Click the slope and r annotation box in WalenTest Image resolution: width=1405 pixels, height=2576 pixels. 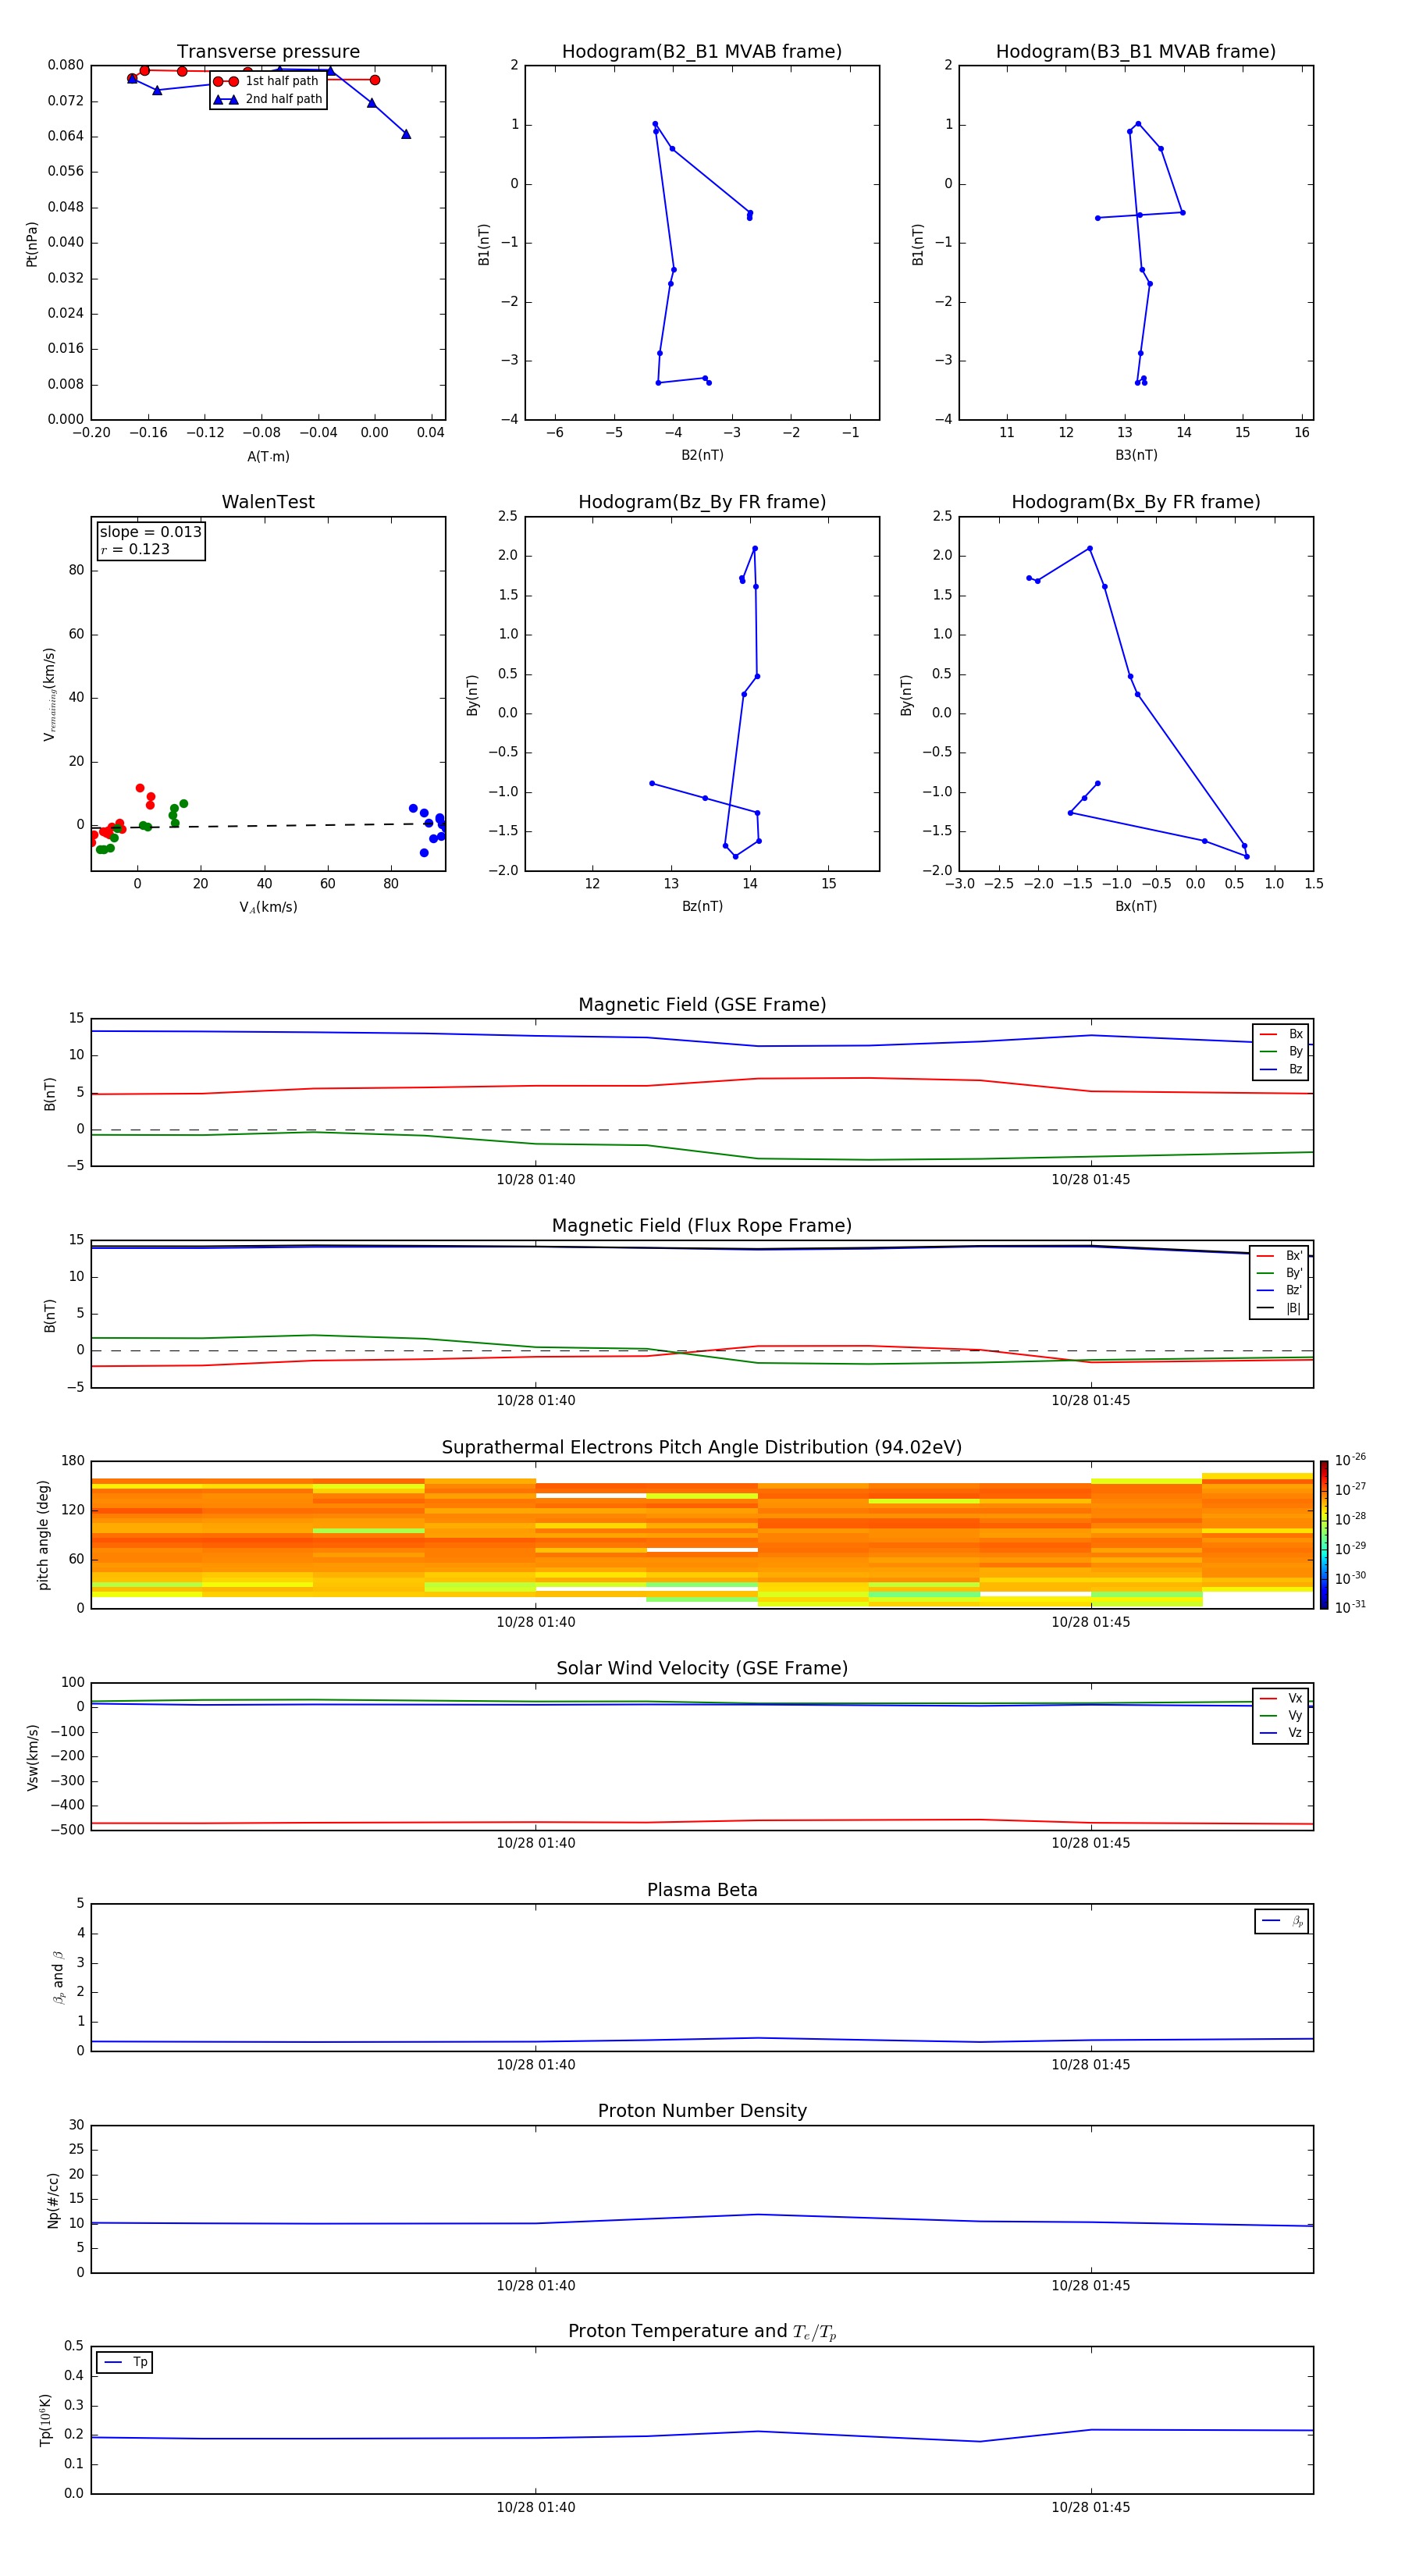[x=150, y=540]
